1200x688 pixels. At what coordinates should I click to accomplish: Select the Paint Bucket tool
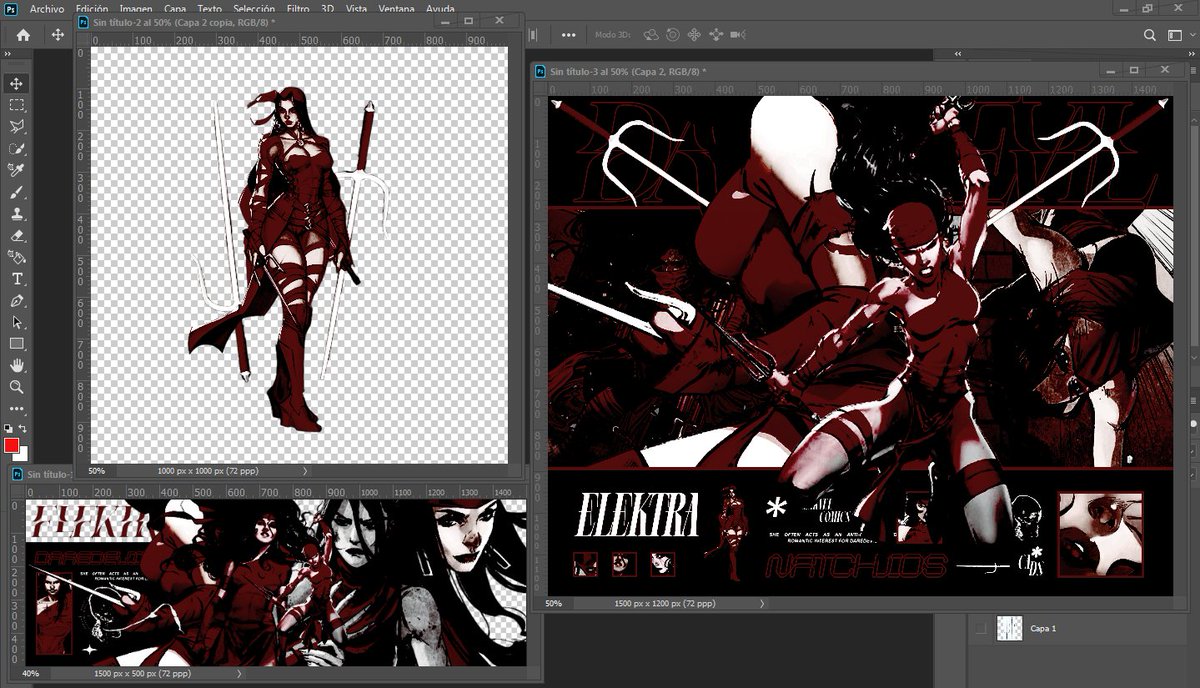click(17, 257)
